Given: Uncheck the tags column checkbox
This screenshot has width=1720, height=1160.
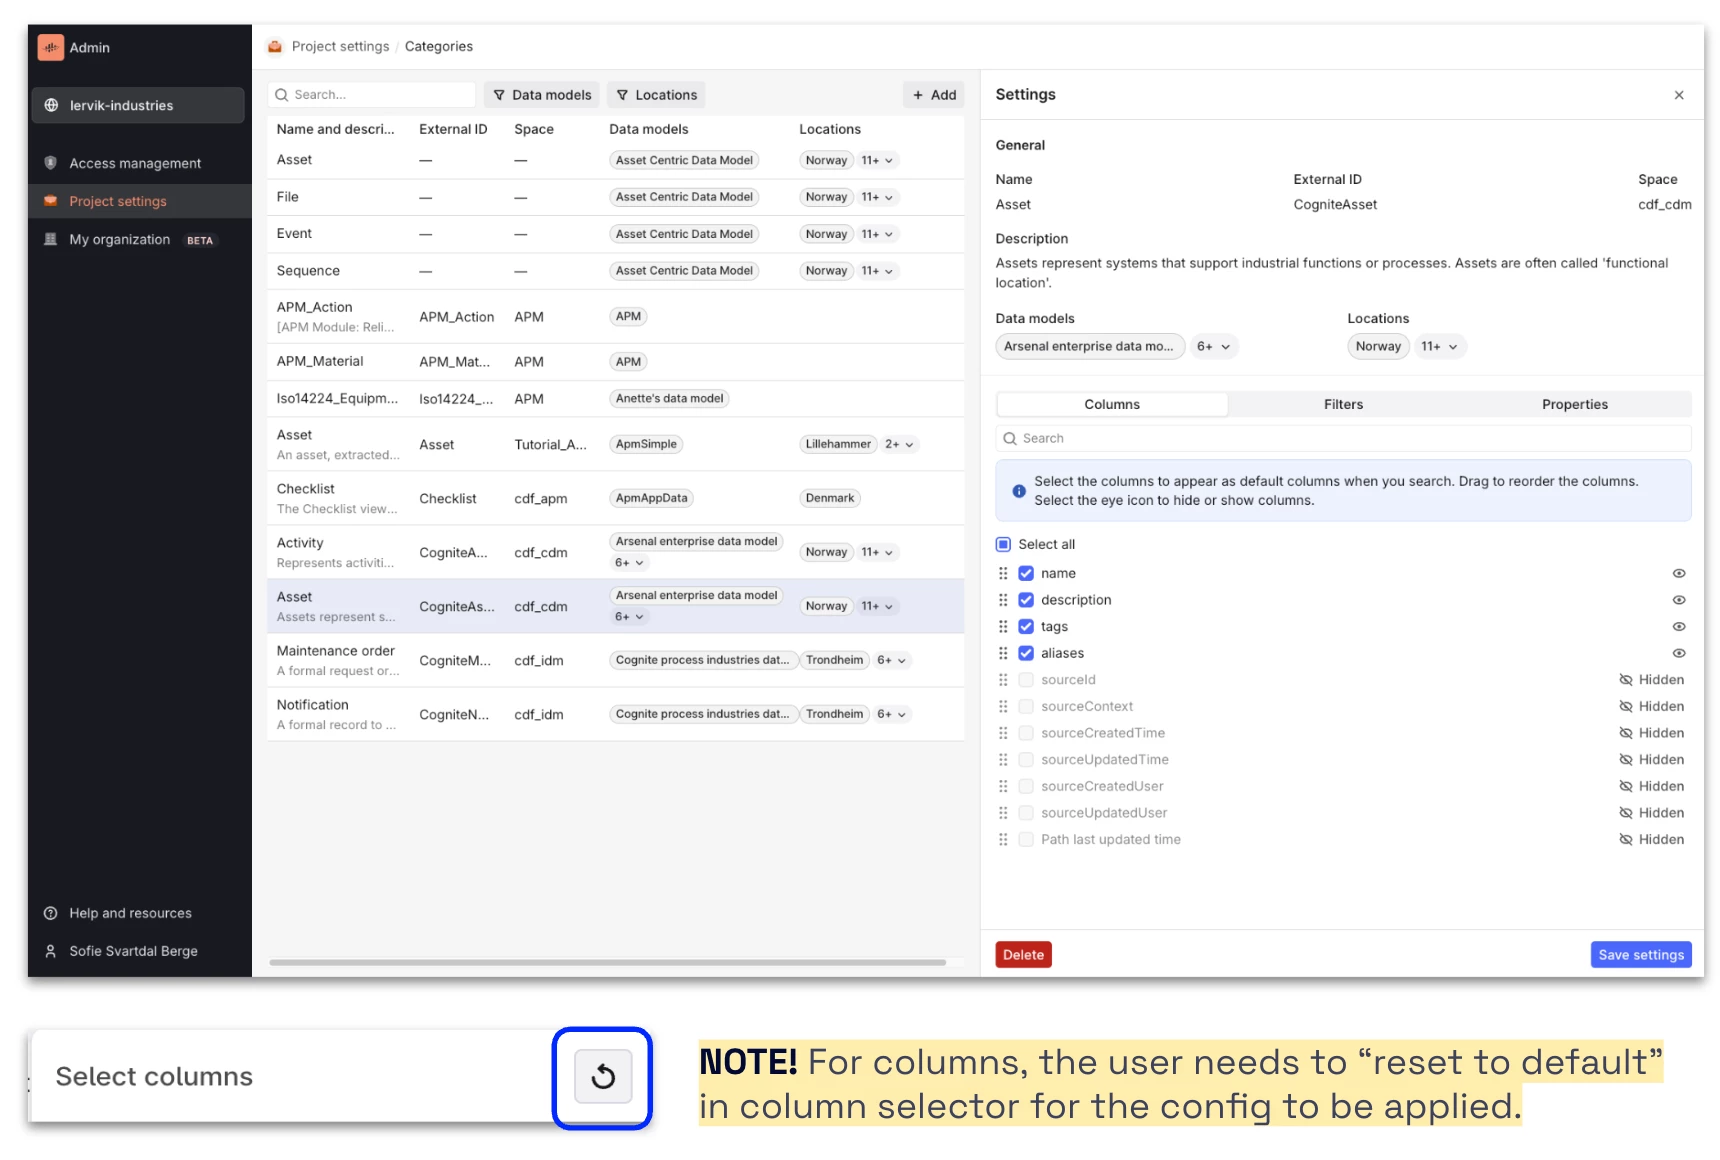Looking at the screenshot, I should (x=1026, y=627).
